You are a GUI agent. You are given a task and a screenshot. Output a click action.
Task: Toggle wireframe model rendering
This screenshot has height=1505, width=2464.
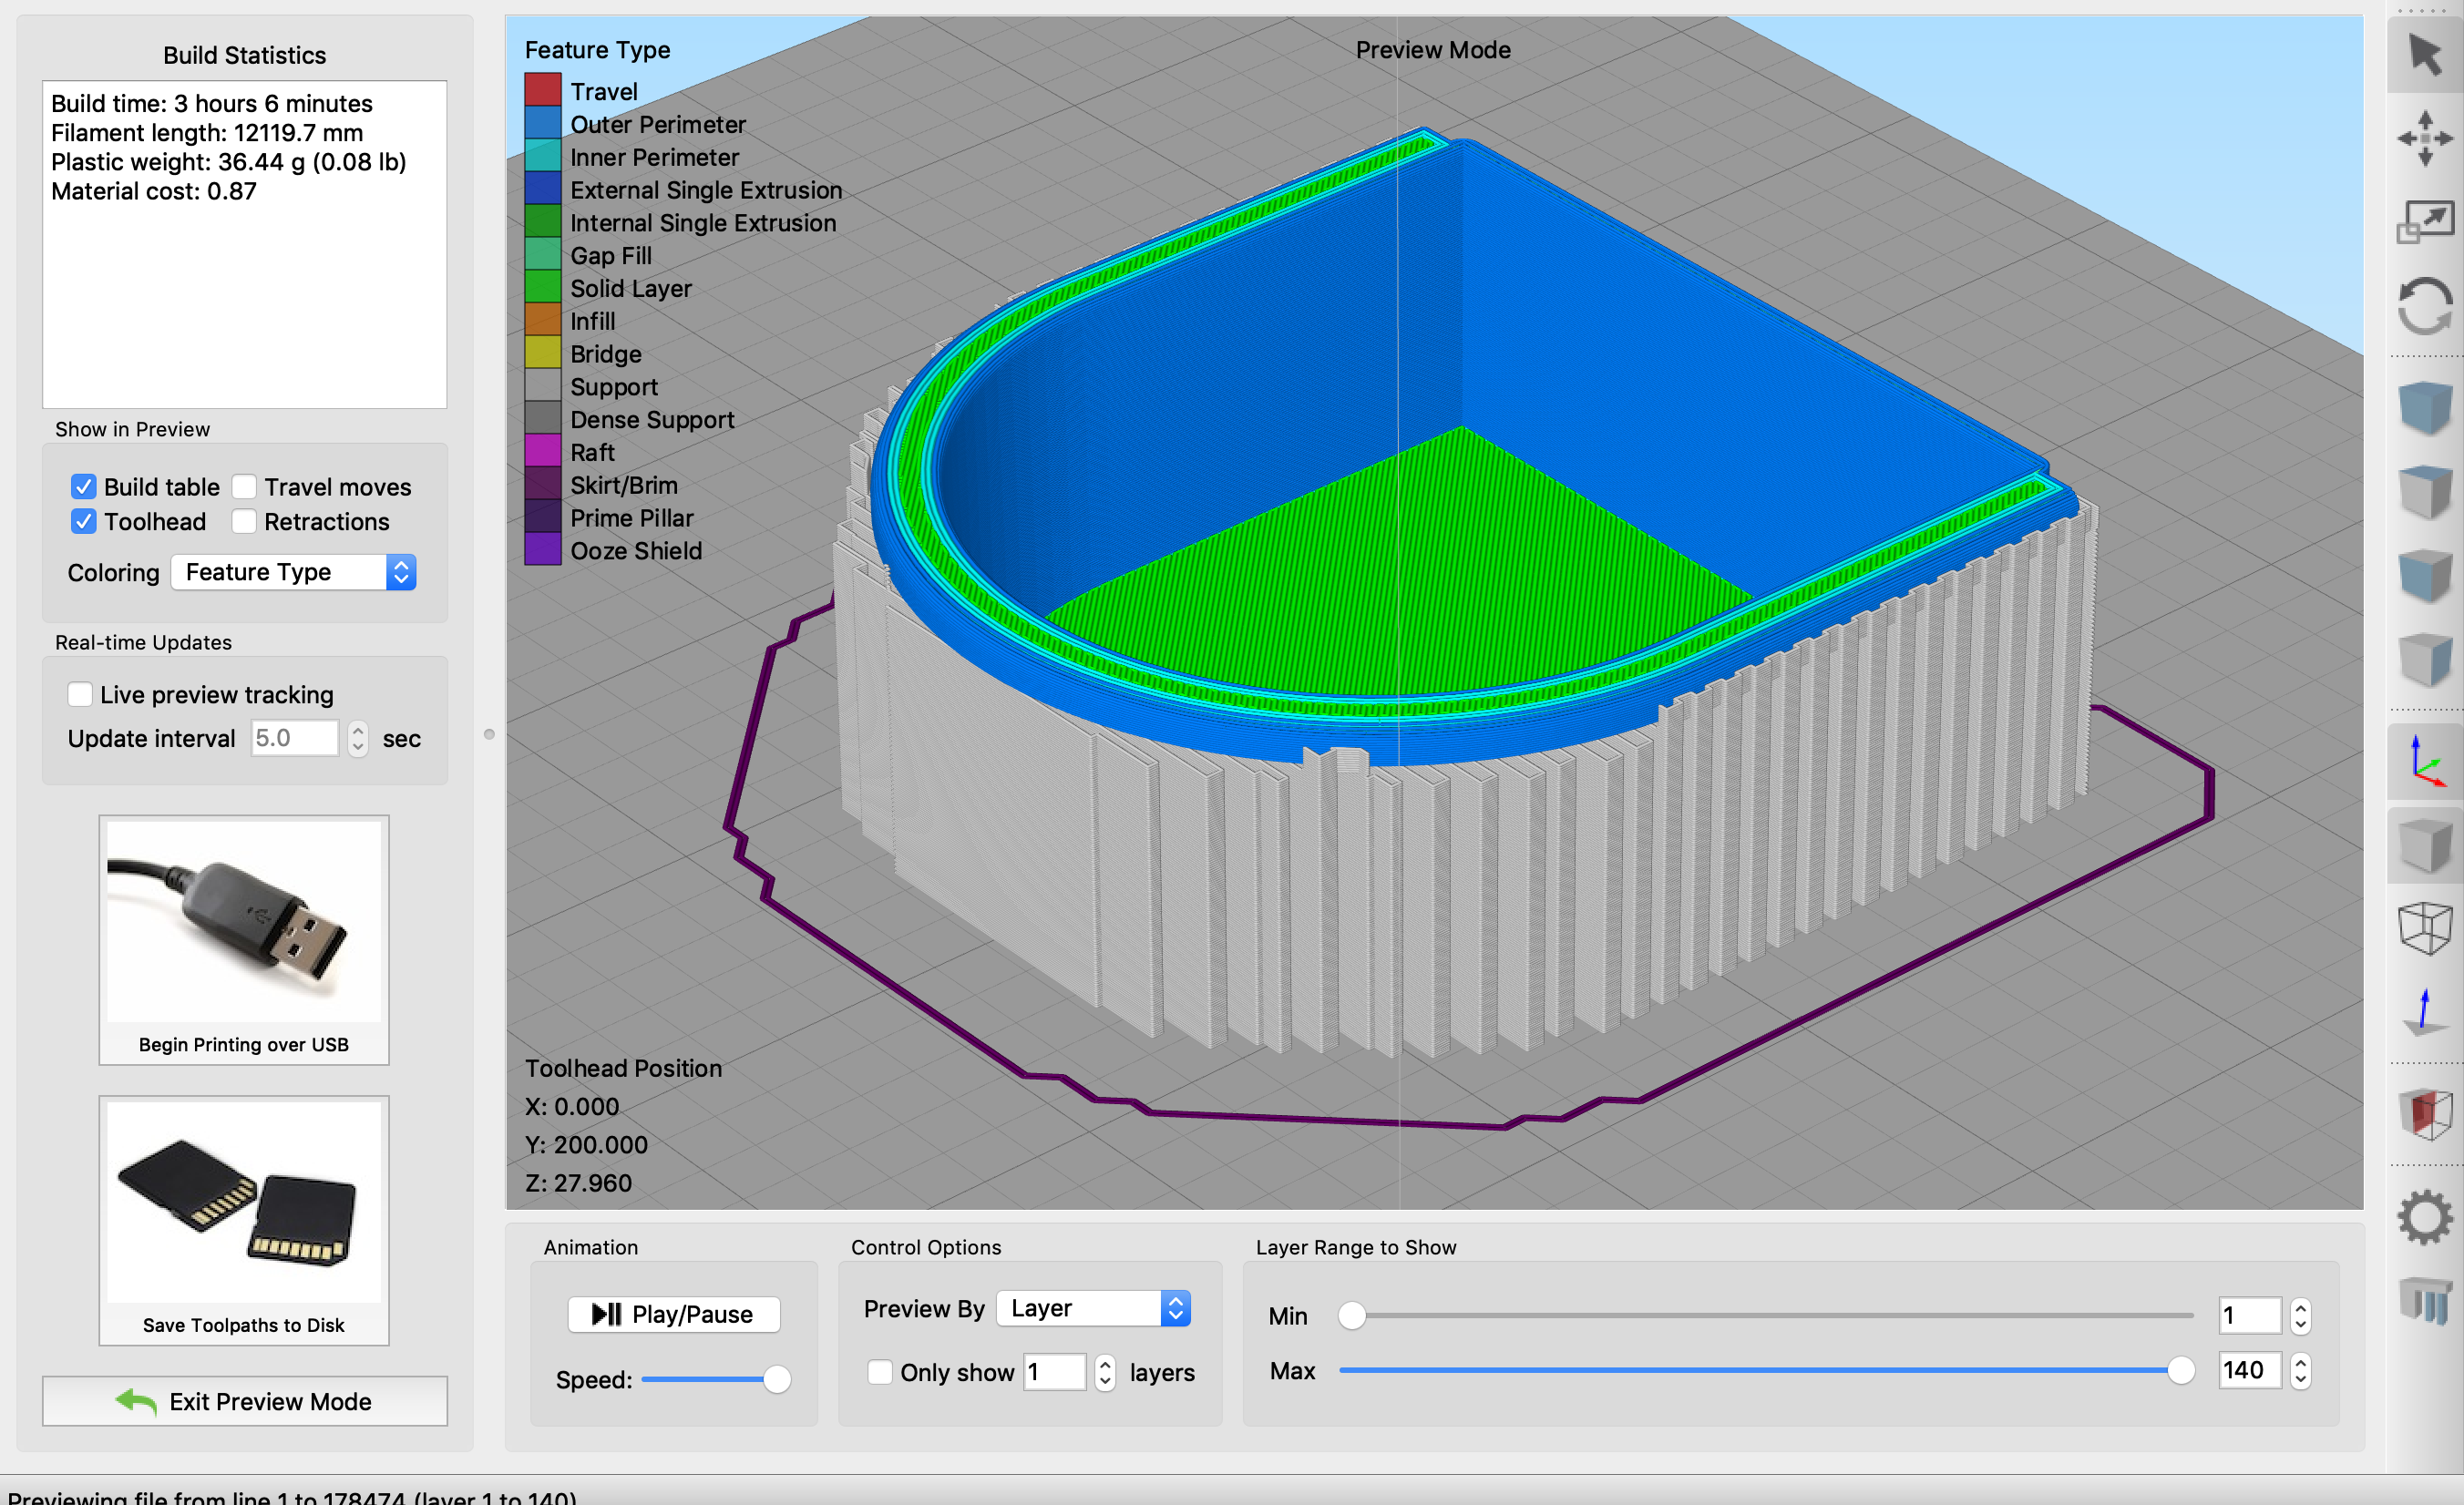coord(2425,929)
